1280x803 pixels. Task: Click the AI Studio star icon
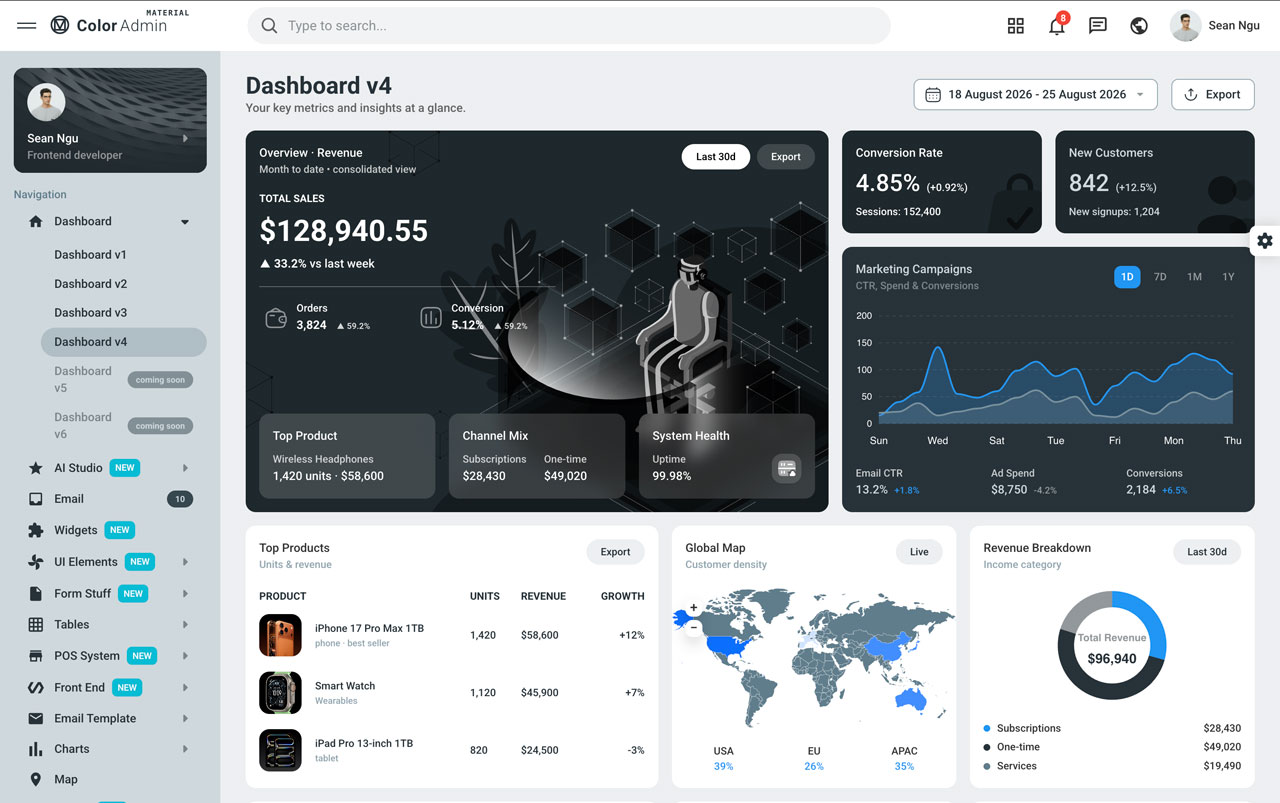point(36,468)
